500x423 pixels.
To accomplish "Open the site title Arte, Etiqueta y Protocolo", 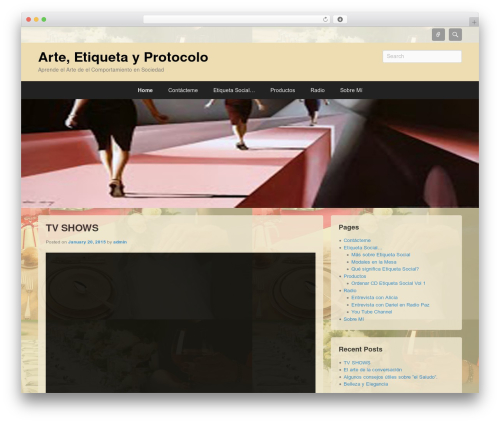I will tap(123, 57).
